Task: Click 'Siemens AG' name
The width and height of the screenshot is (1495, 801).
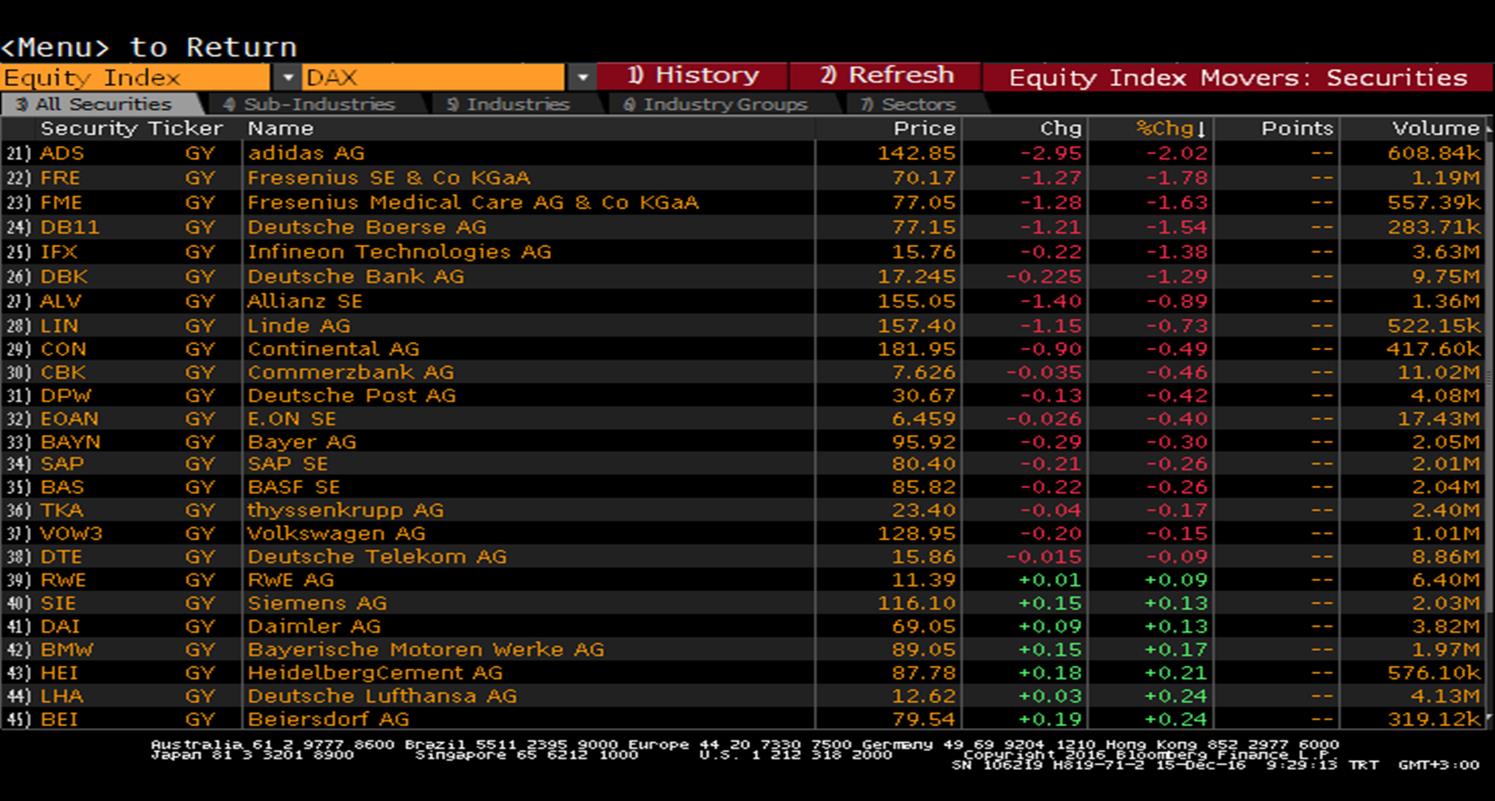Action: click(x=317, y=603)
